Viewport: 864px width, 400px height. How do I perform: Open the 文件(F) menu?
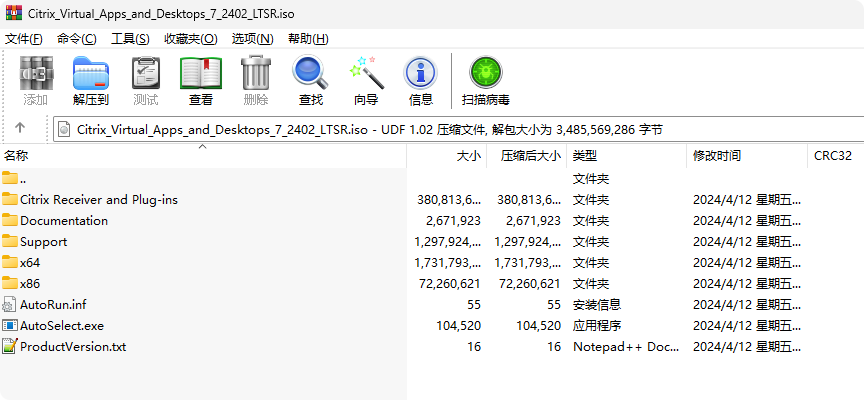coord(24,39)
